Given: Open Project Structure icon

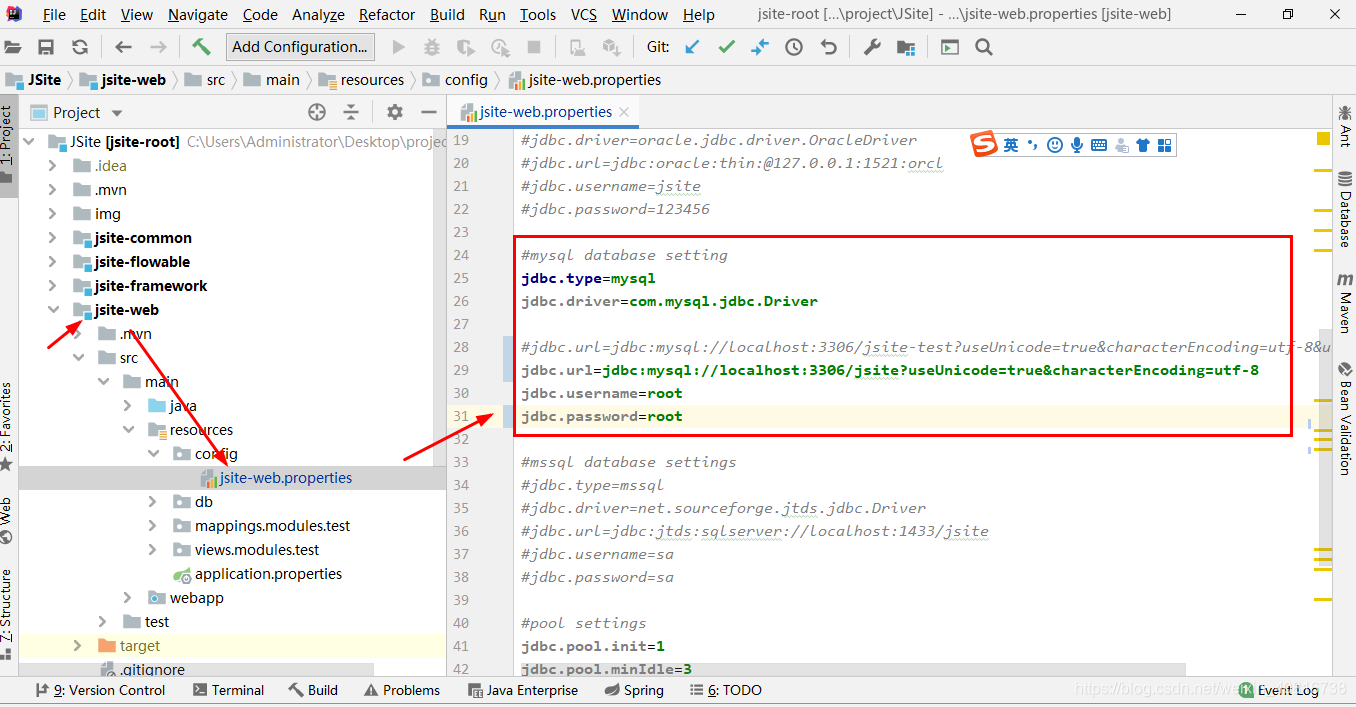Looking at the screenshot, I should pyautogui.click(x=906, y=47).
